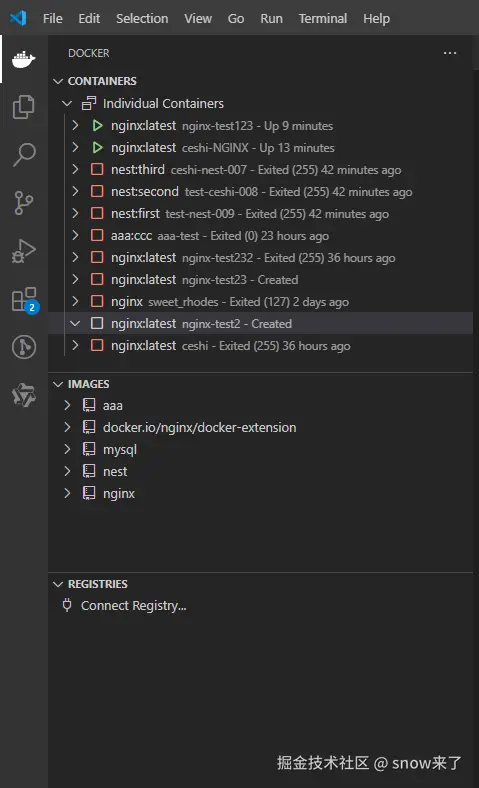
Task: Click the Connect Registry plug icon
Action: pyautogui.click(x=67, y=605)
